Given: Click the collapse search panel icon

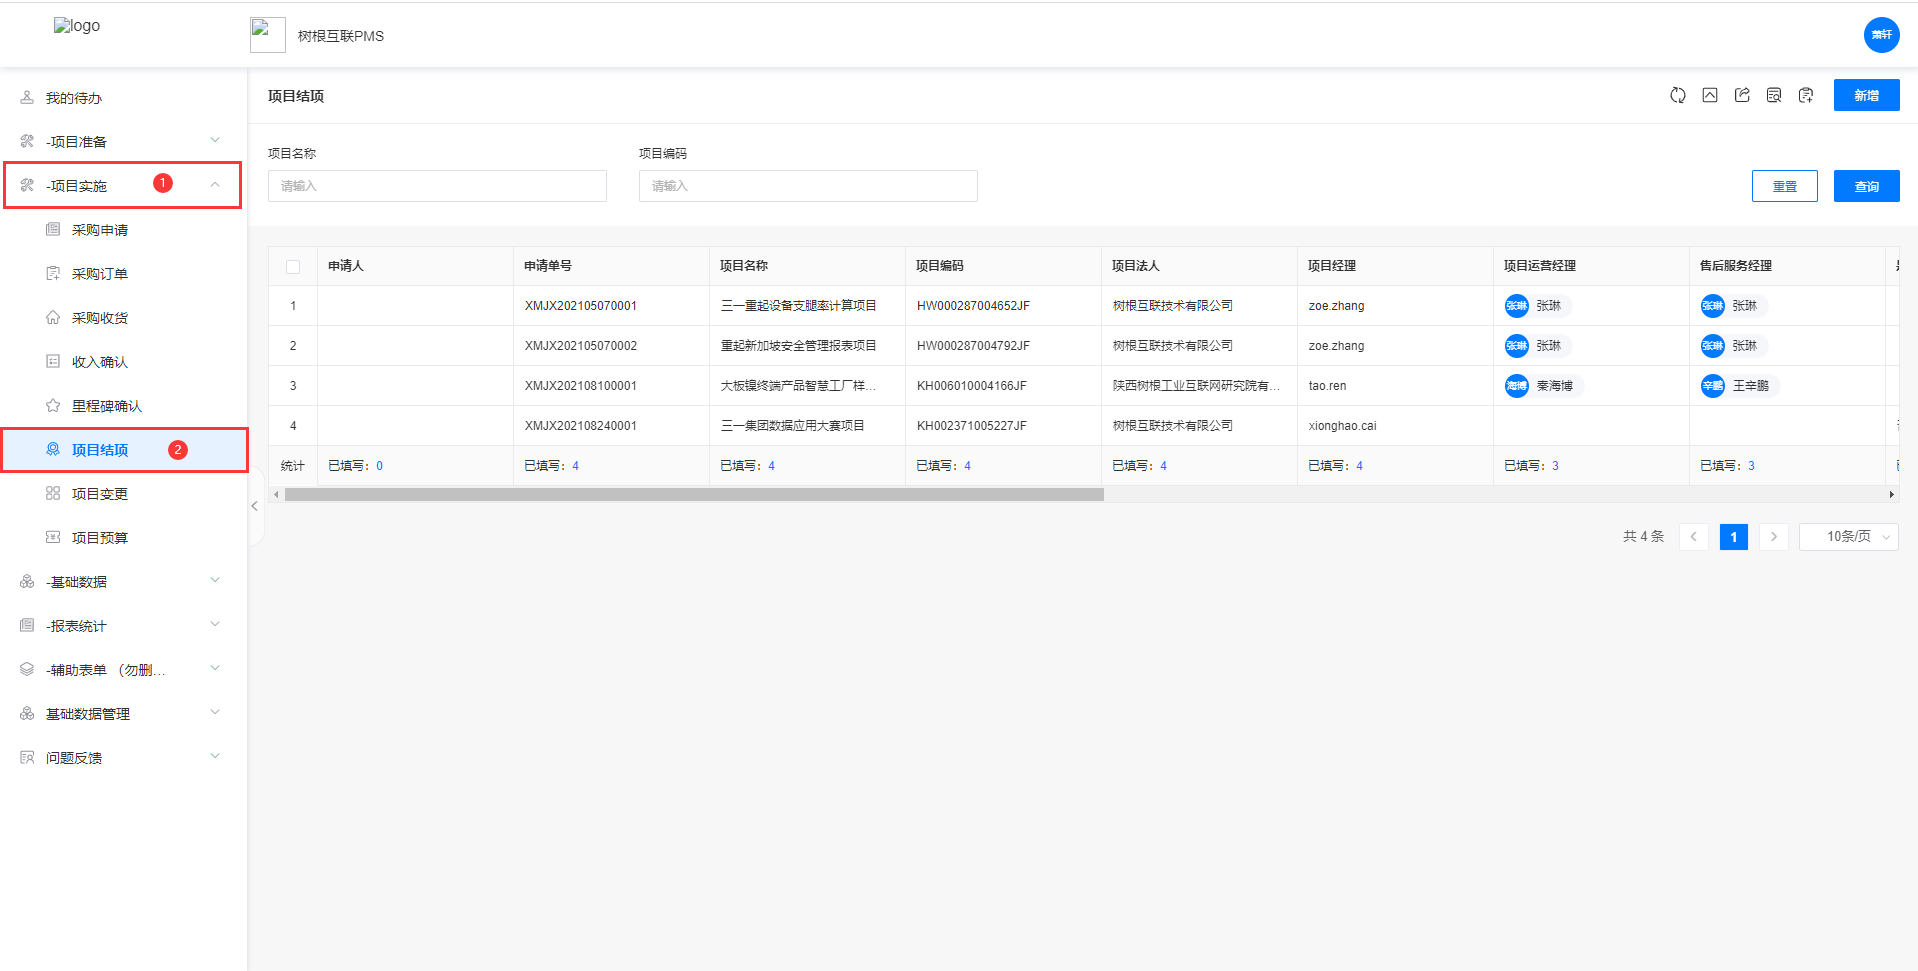Looking at the screenshot, I should pyautogui.click(x=1710, y=95).
